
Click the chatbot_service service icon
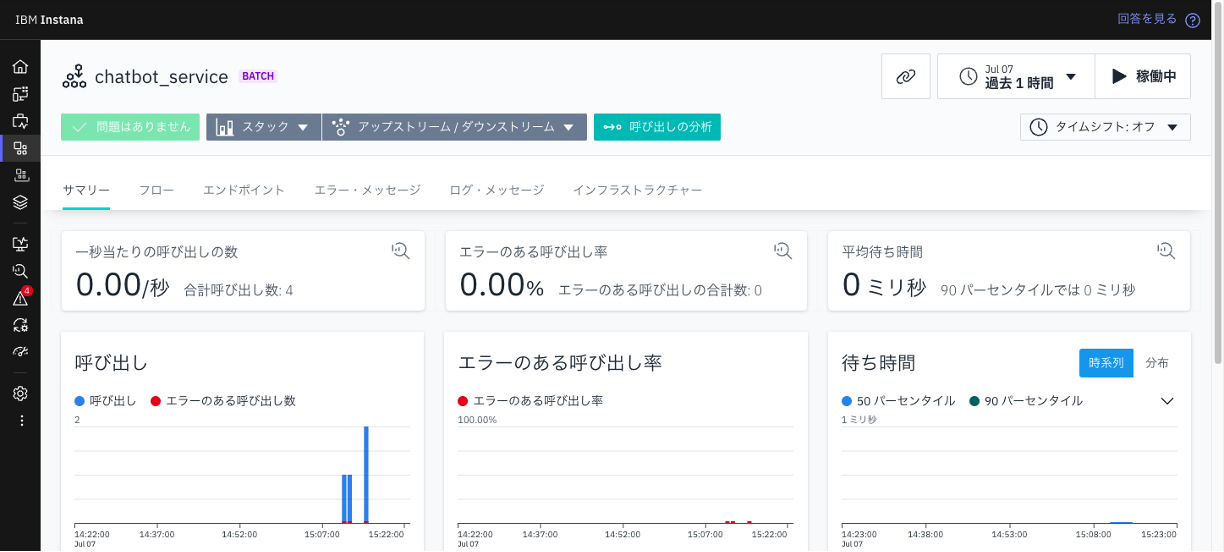(x=74, y=77)
